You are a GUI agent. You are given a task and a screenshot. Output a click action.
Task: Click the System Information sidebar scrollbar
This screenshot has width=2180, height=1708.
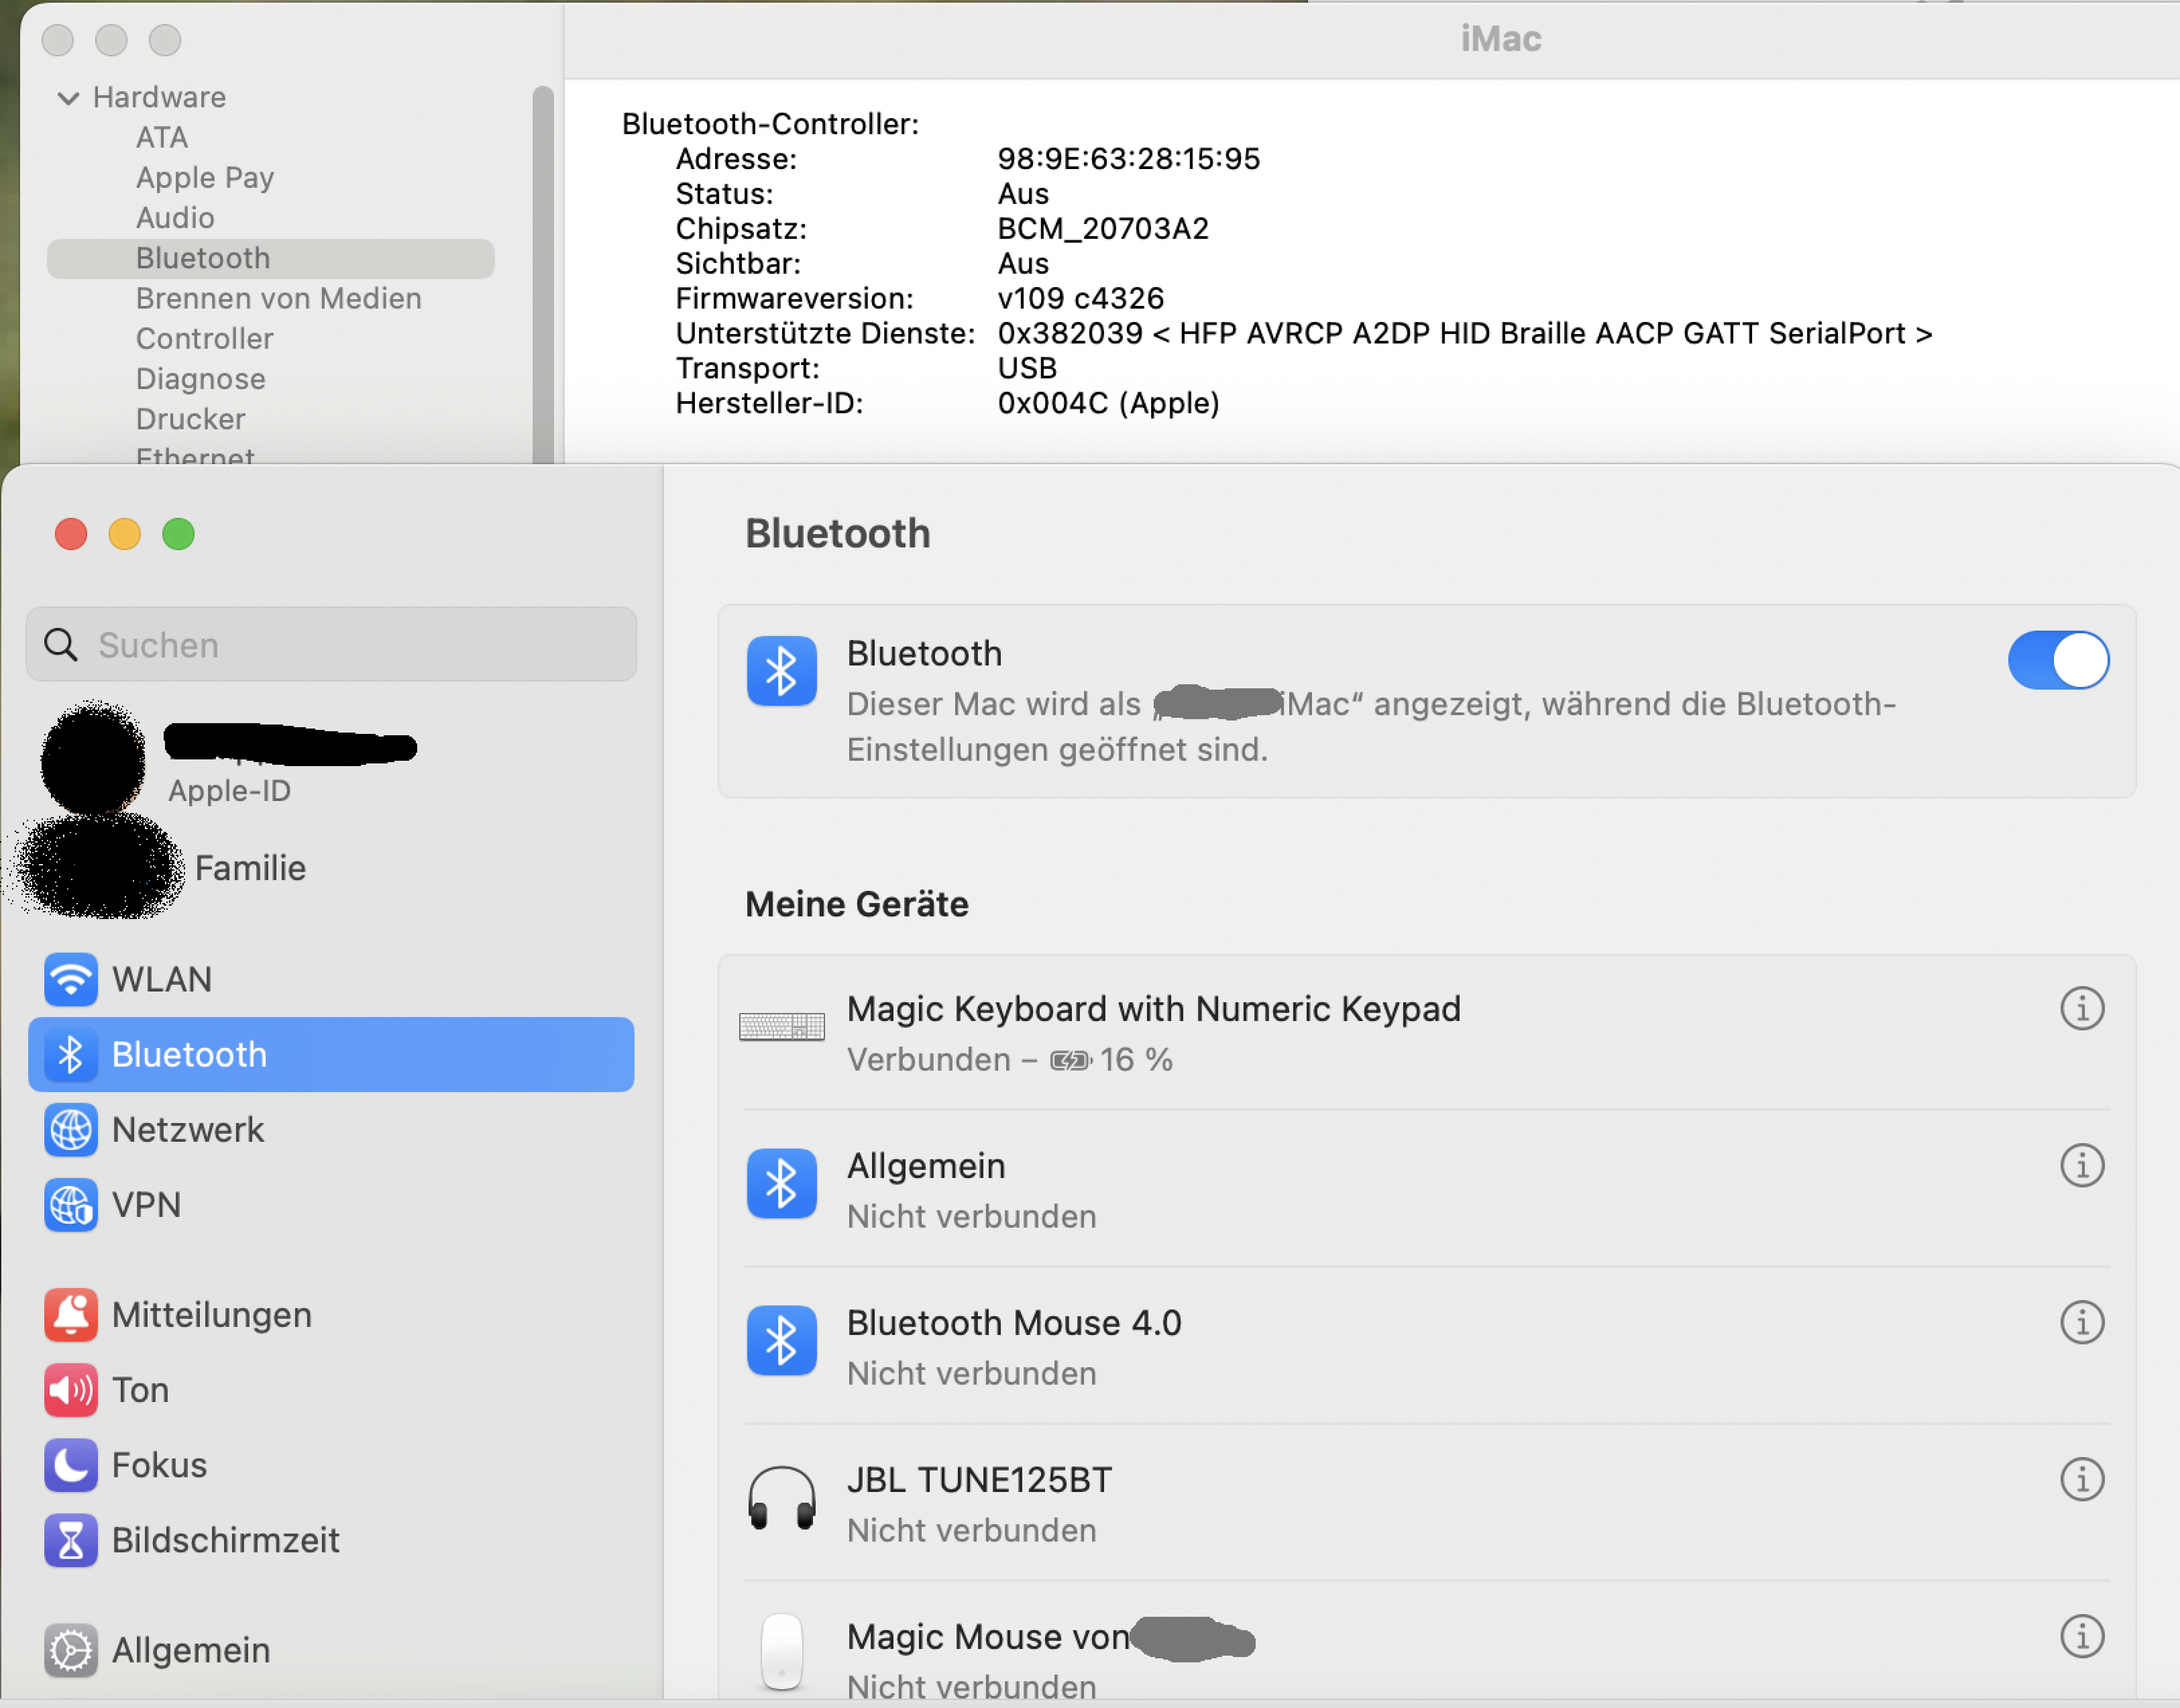click(x=542, y=270)
